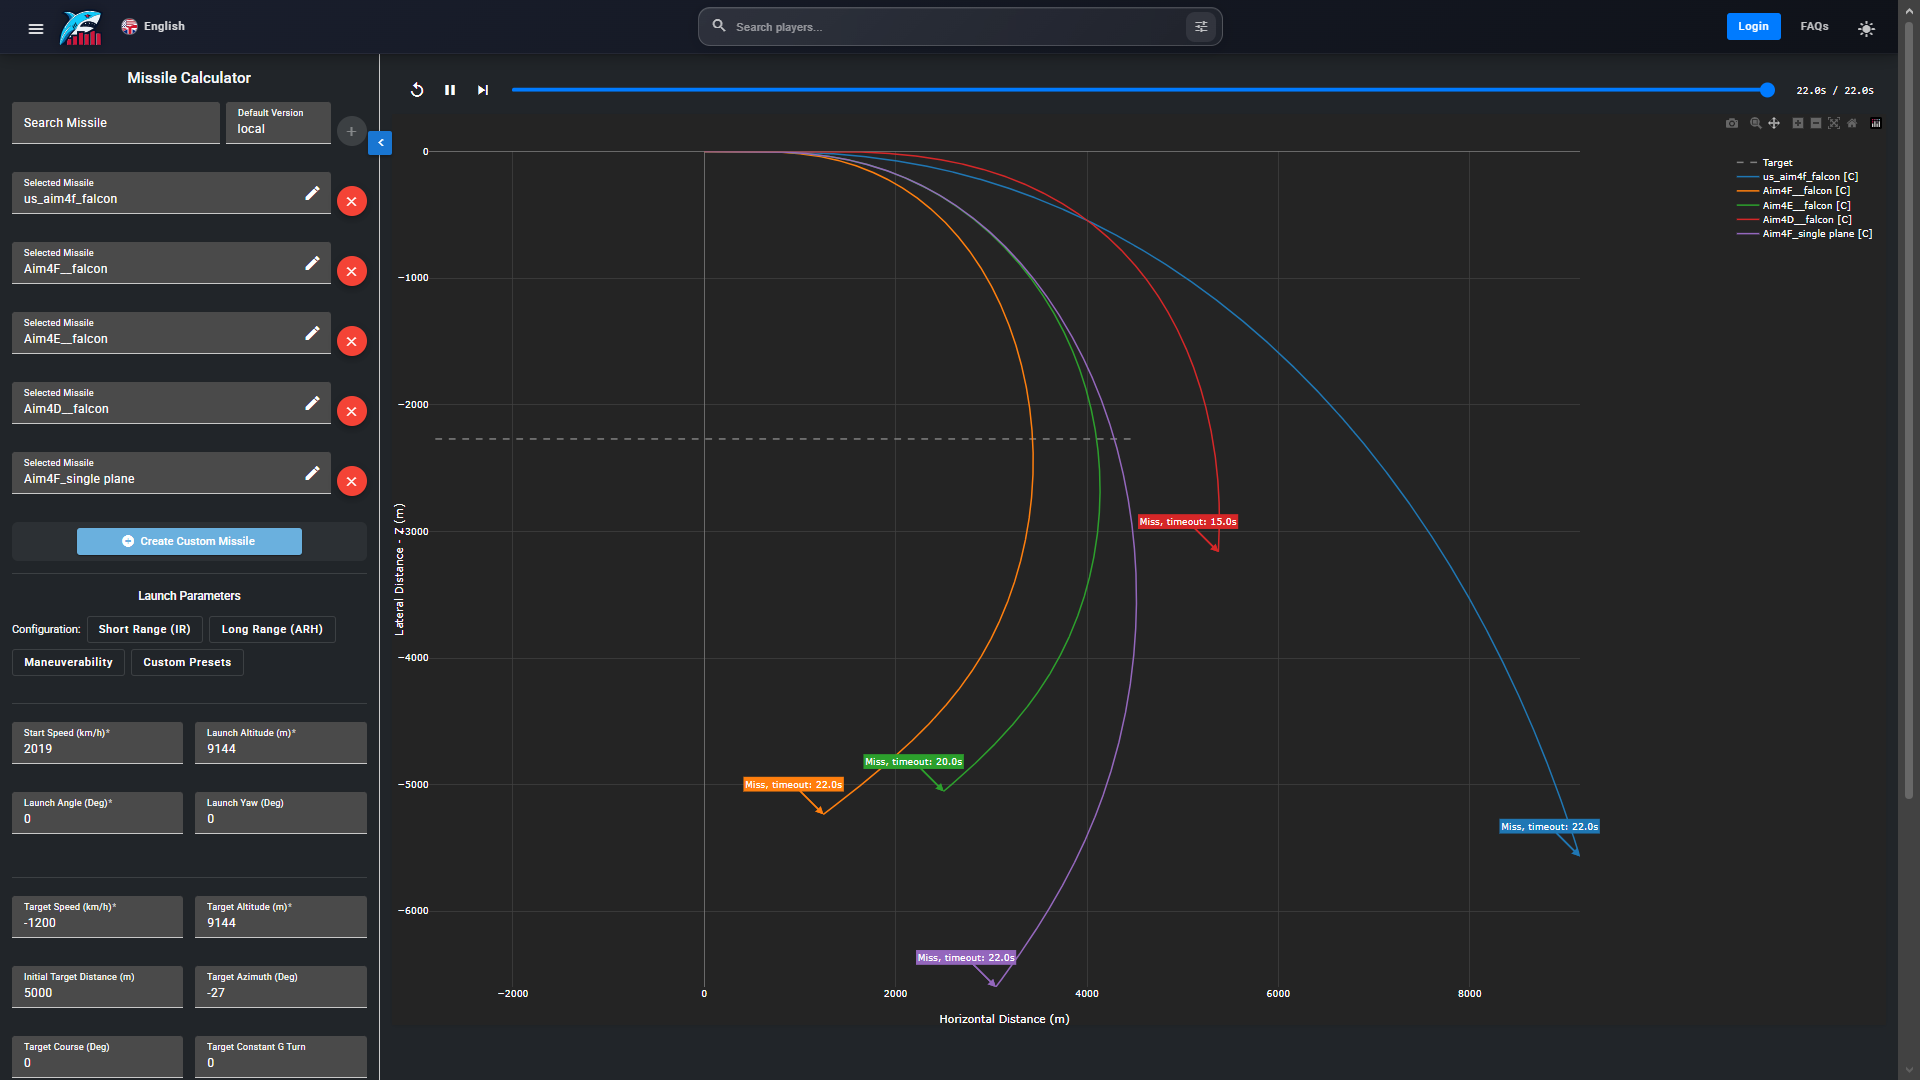Click the Create Custom Missile button

[x=189, y=541]
